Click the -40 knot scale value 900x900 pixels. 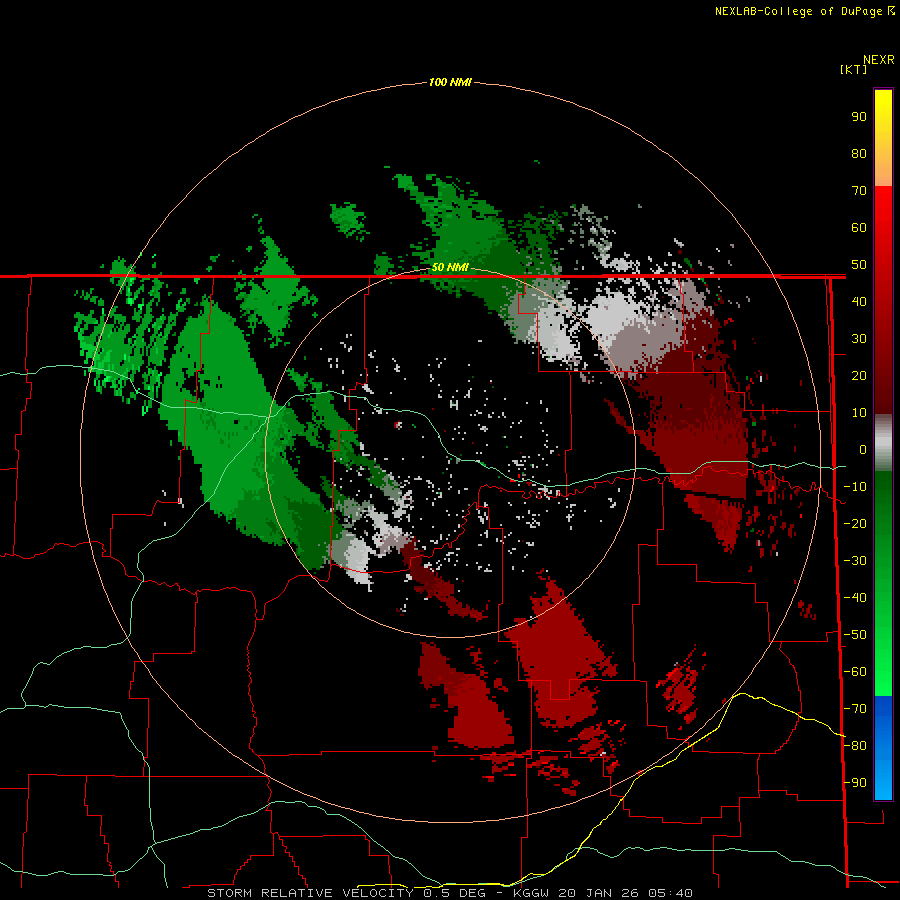pyautogui.click(x=855, y=598)
